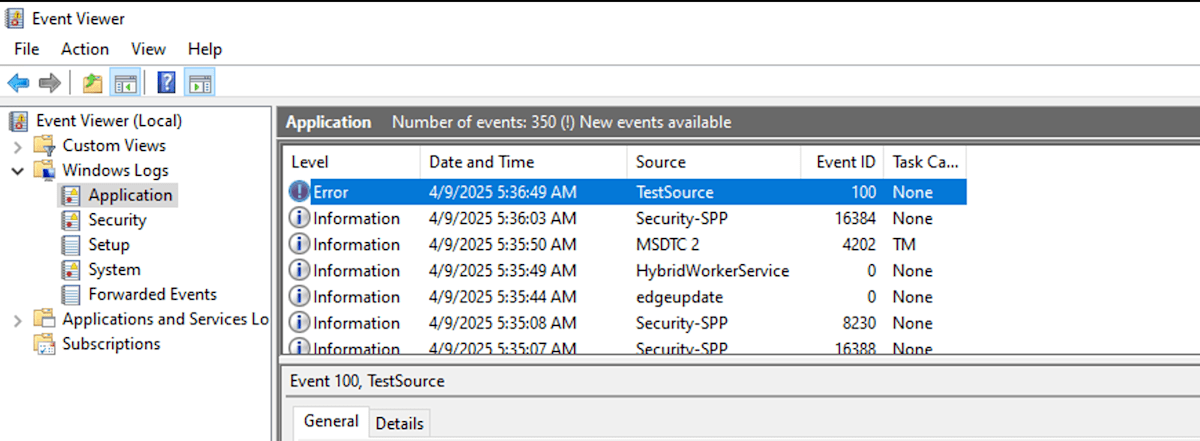Select the Custom Views tree label
This screenshot has height=441, width=1200.
pyautogui.click(x=114, y=146)
